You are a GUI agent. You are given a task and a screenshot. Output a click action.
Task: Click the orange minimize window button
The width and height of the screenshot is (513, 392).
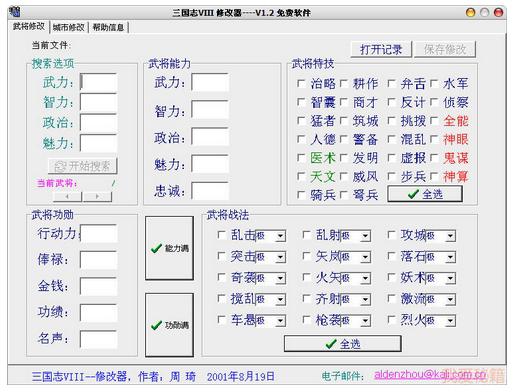click(x=470, y=13)
